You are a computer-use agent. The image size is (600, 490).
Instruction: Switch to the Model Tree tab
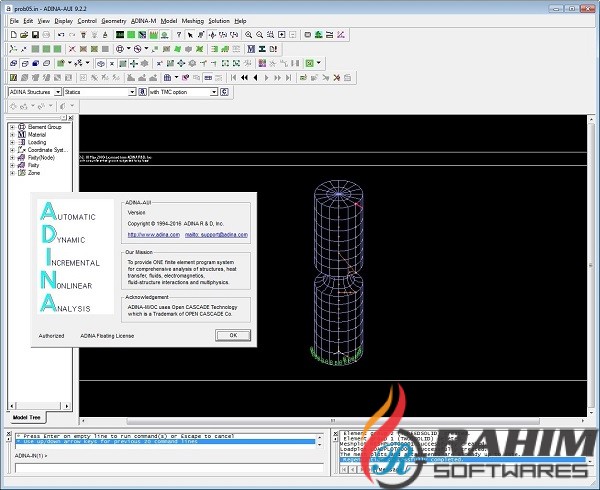(27, 417)
